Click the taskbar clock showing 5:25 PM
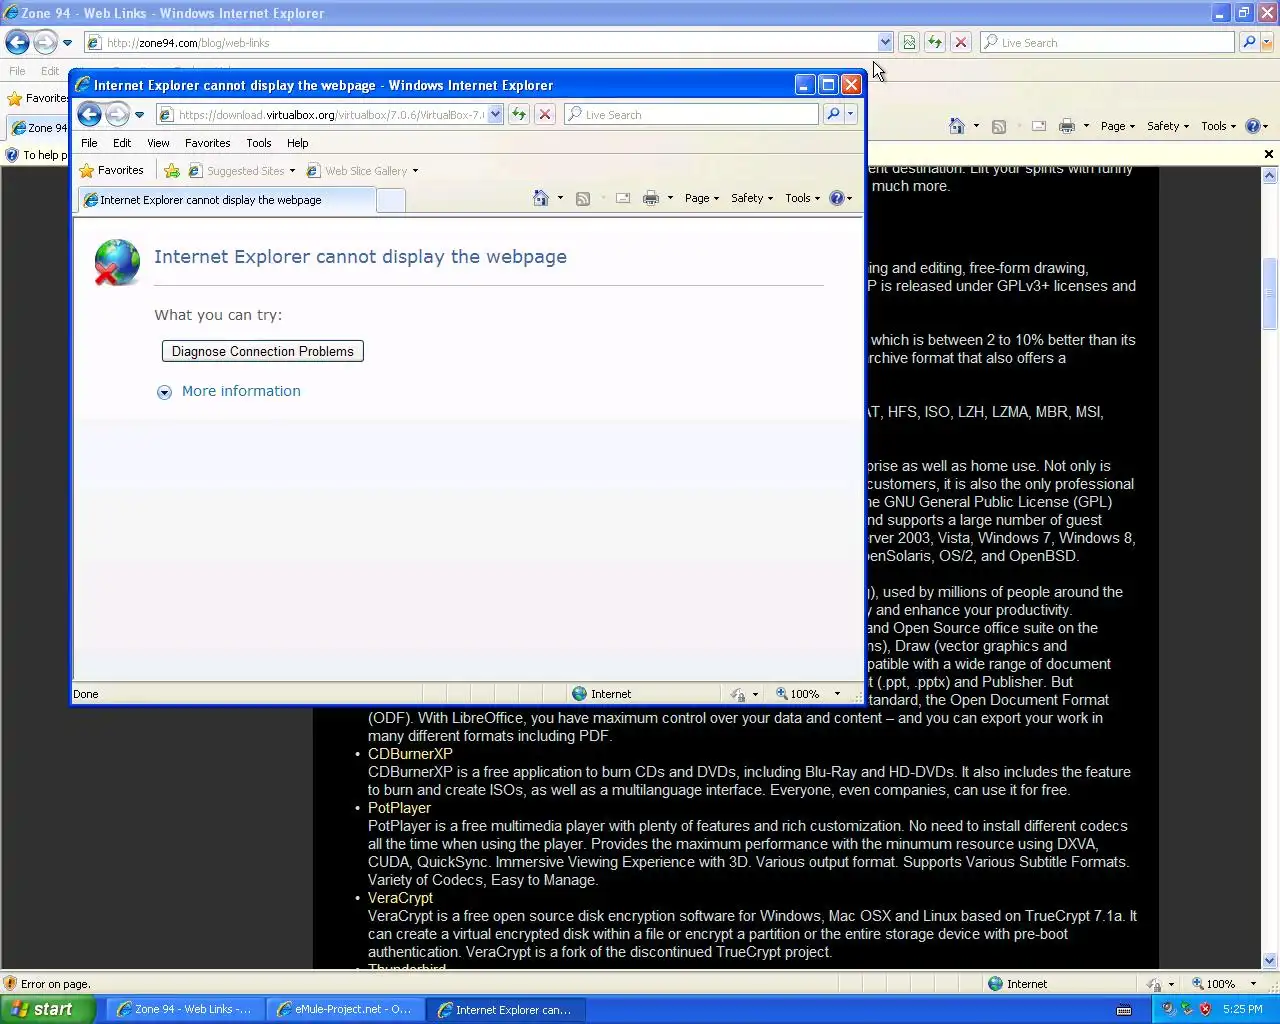This screenshot has width=1280, height=1024. pos(1243,1010)
